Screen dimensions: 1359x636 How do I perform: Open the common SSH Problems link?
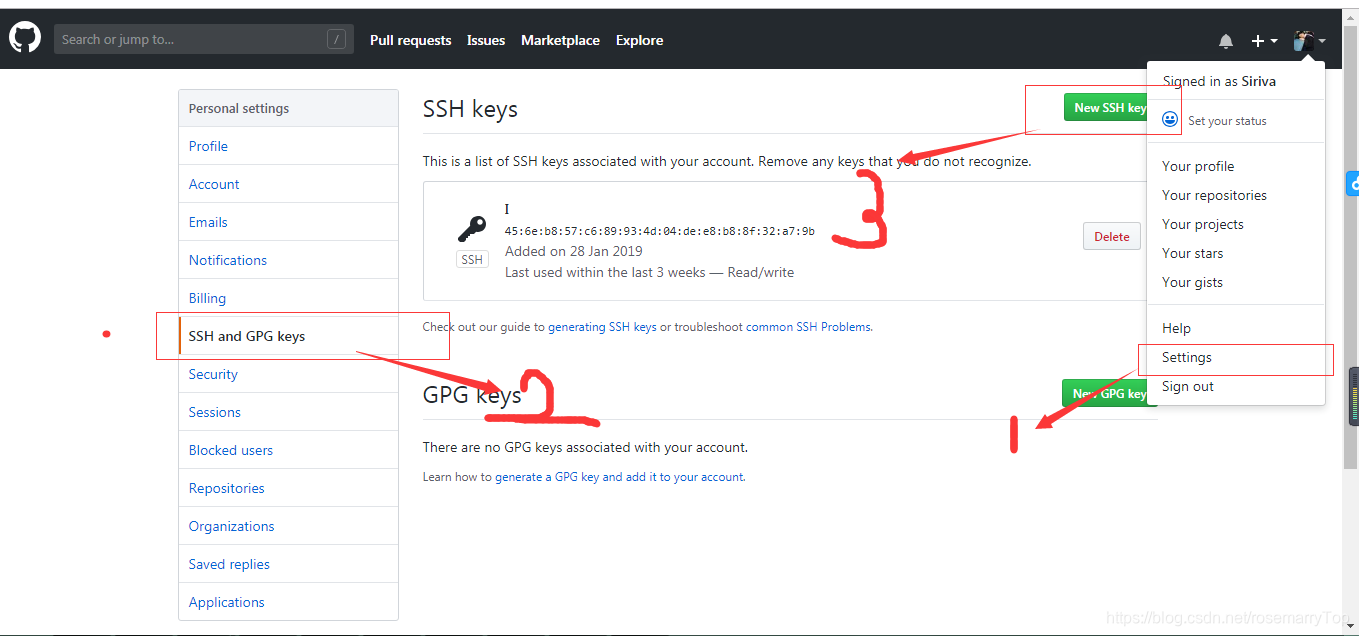point(808,327)
